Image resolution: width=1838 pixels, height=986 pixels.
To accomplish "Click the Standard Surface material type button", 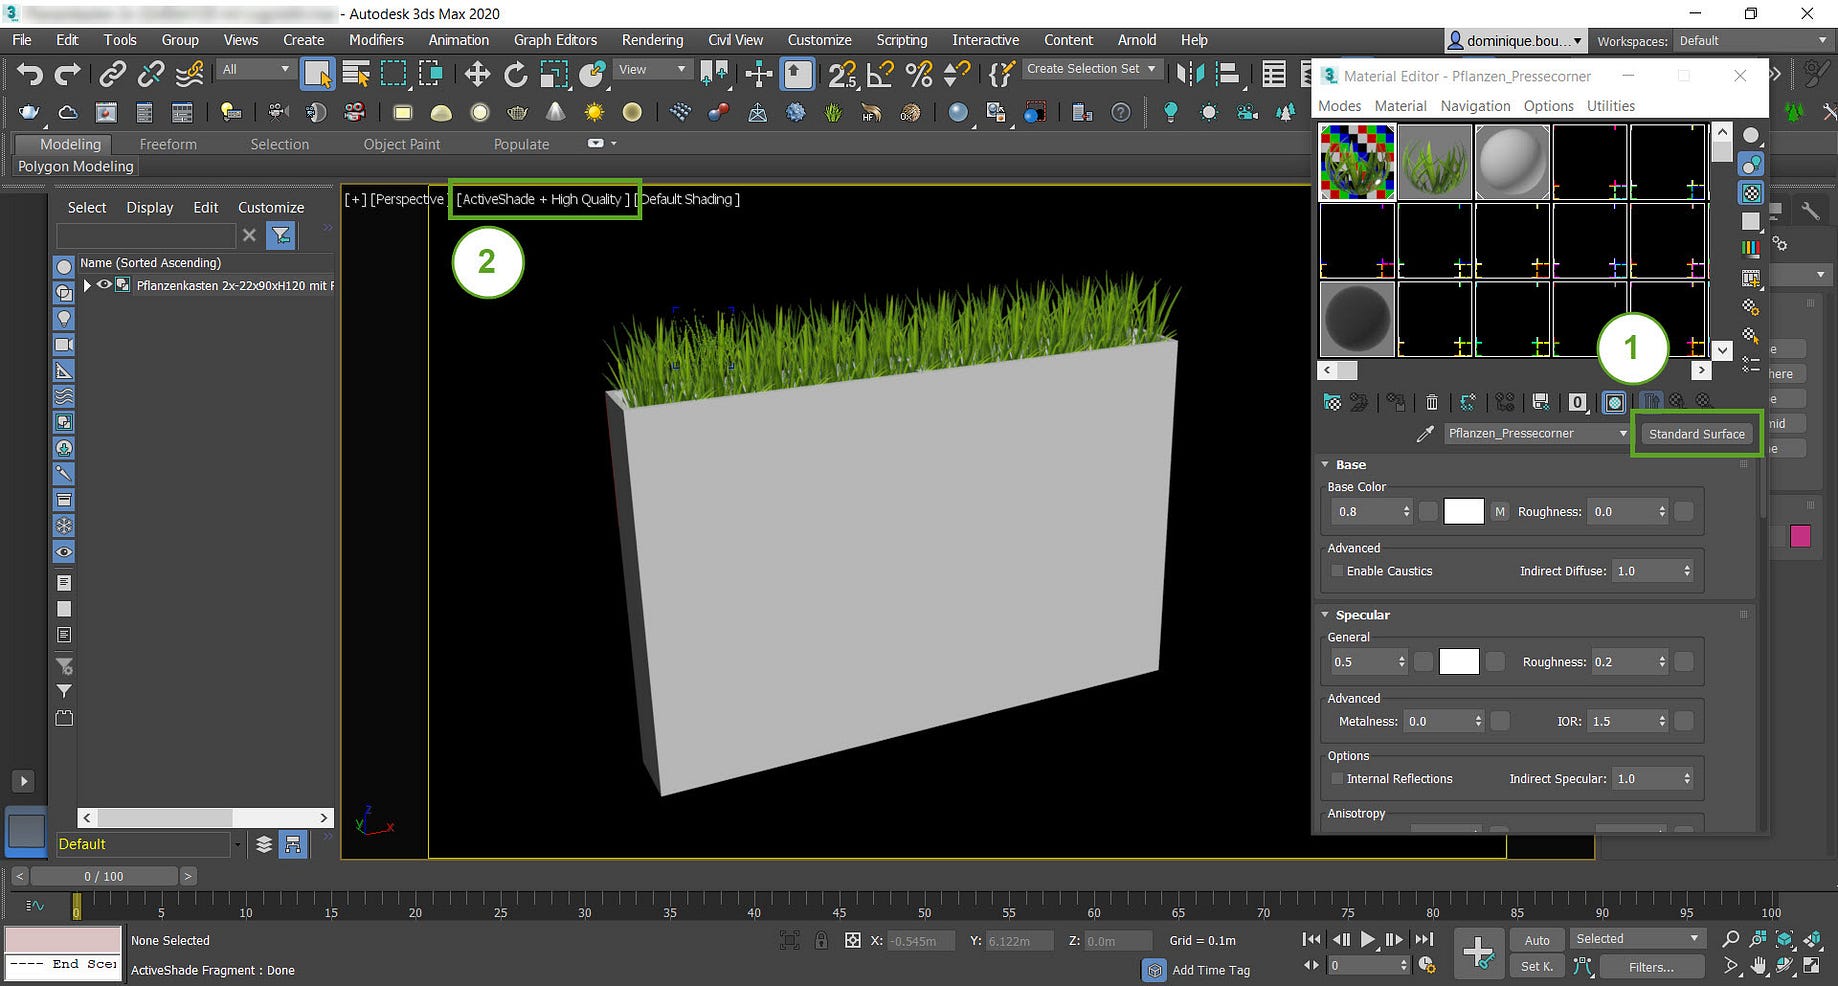I will click(1696, 434).
